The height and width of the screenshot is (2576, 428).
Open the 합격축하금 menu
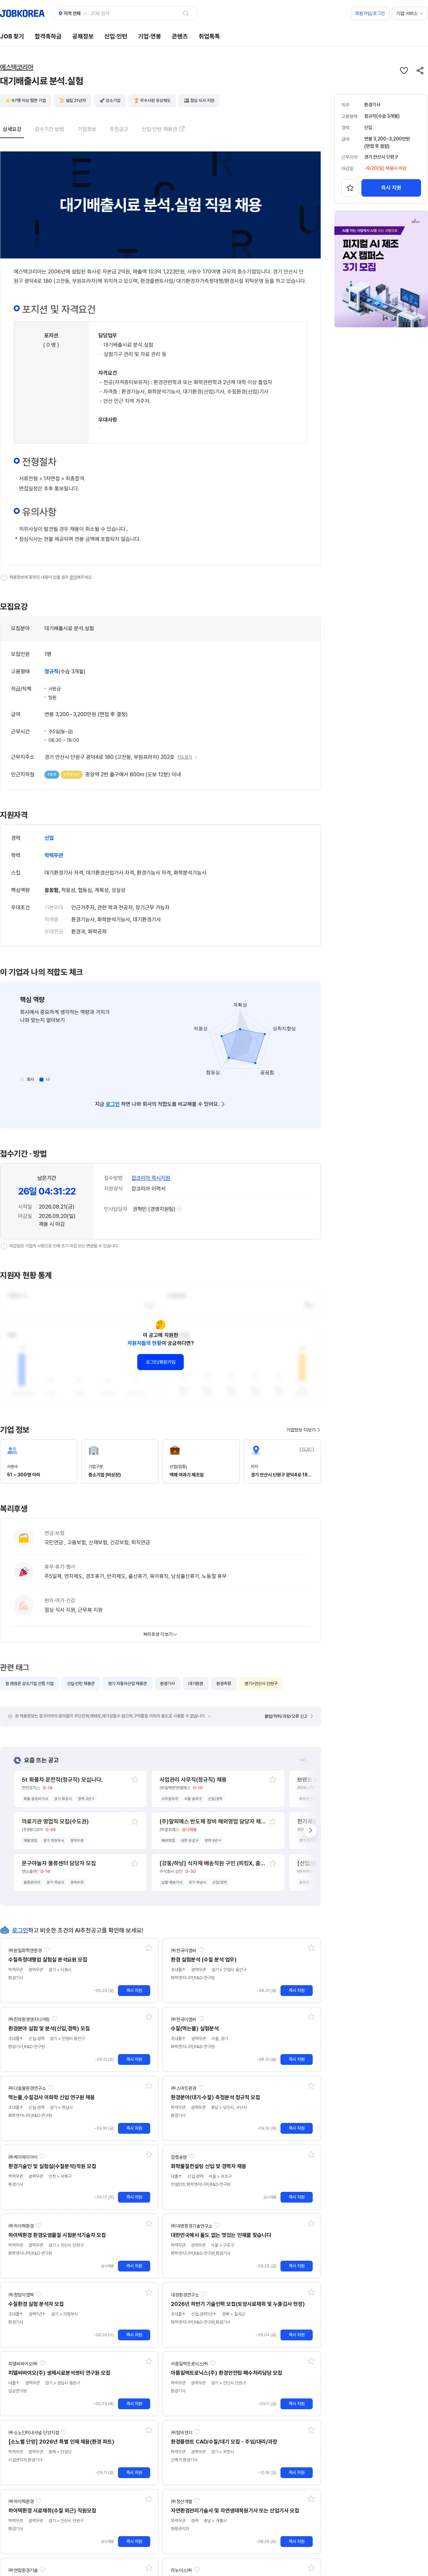click(x=48, y=36)
